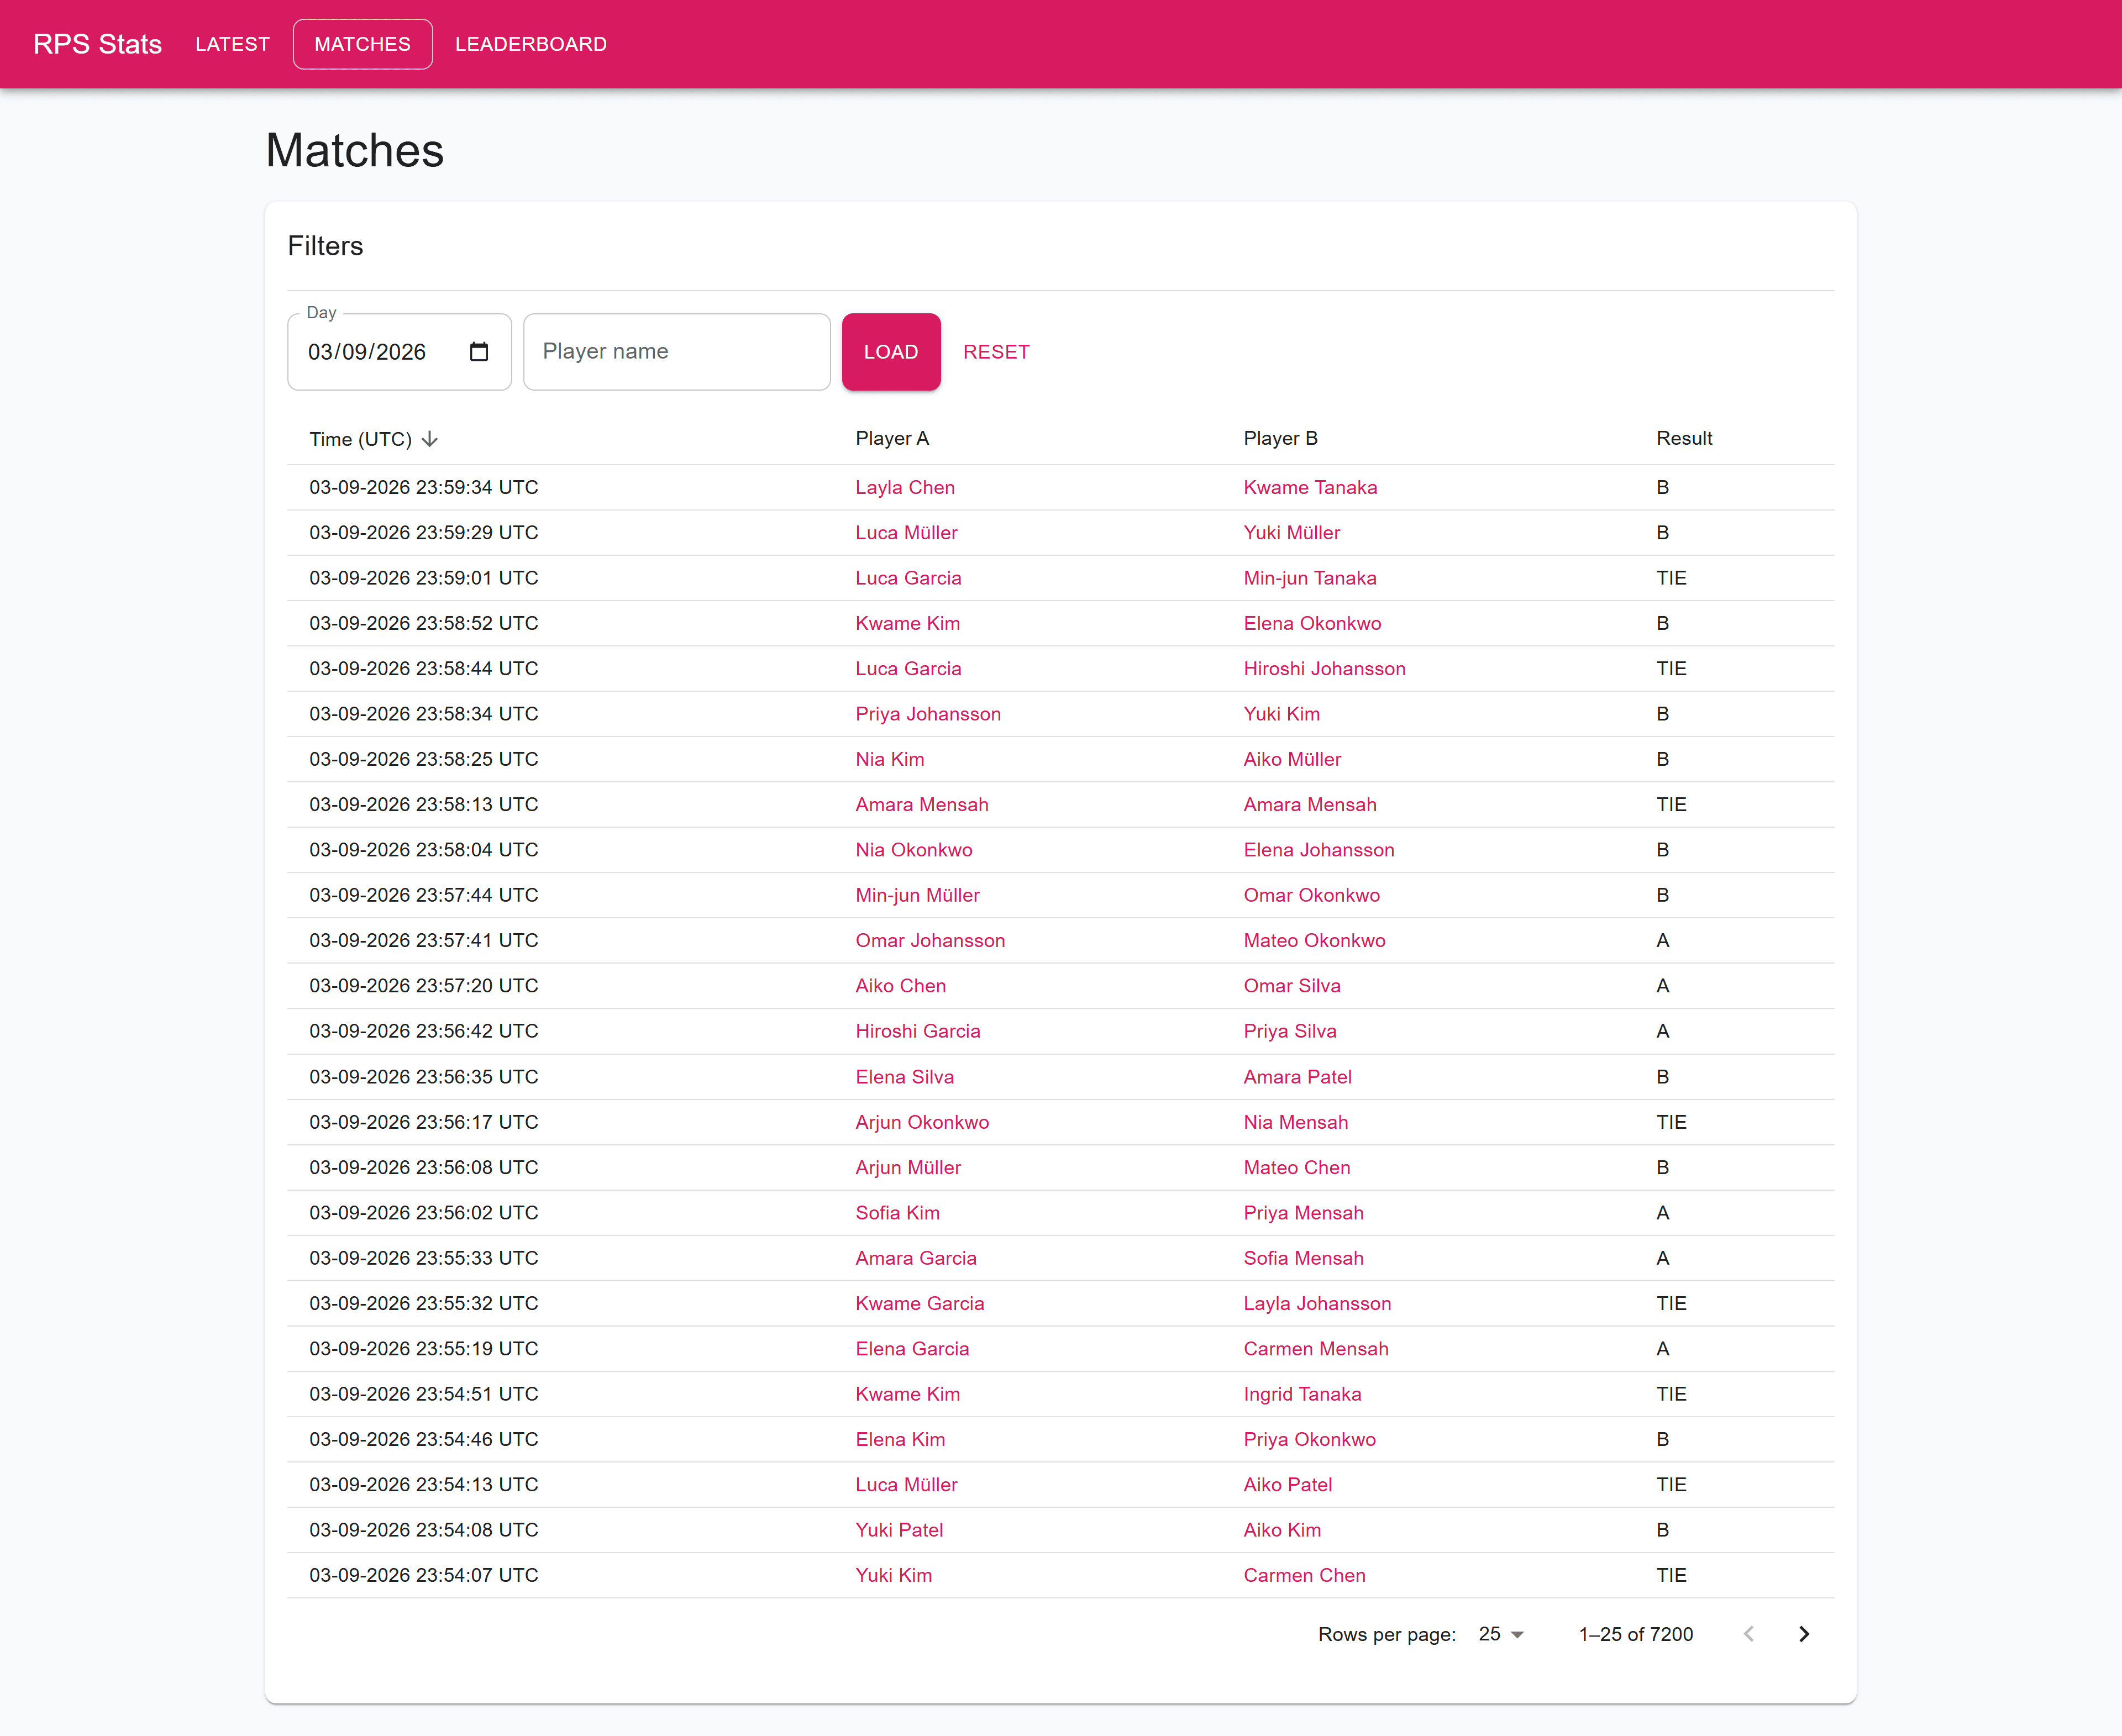
Task: Open Aiko Kim player link
Action: pos(1282,1530)
